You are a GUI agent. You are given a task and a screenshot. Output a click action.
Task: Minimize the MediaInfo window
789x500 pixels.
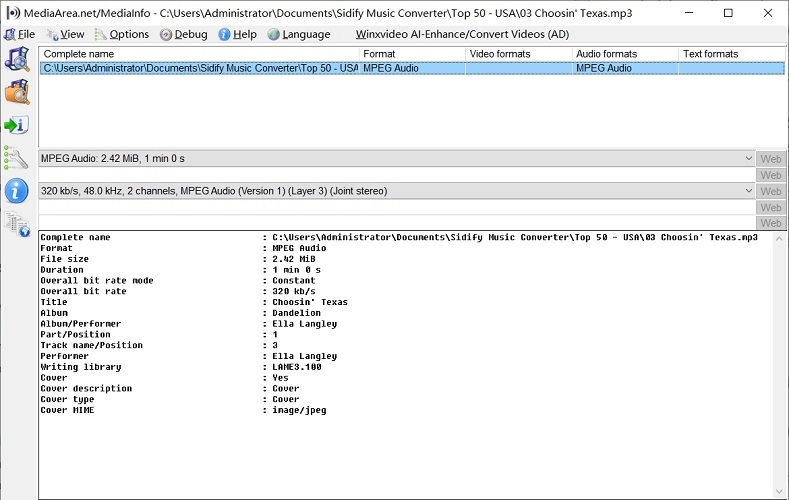point(689,13)
